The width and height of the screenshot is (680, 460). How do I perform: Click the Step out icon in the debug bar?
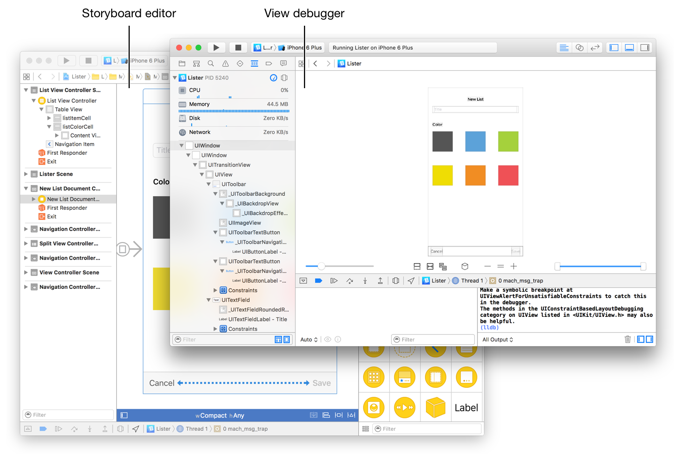coord(380,281)
